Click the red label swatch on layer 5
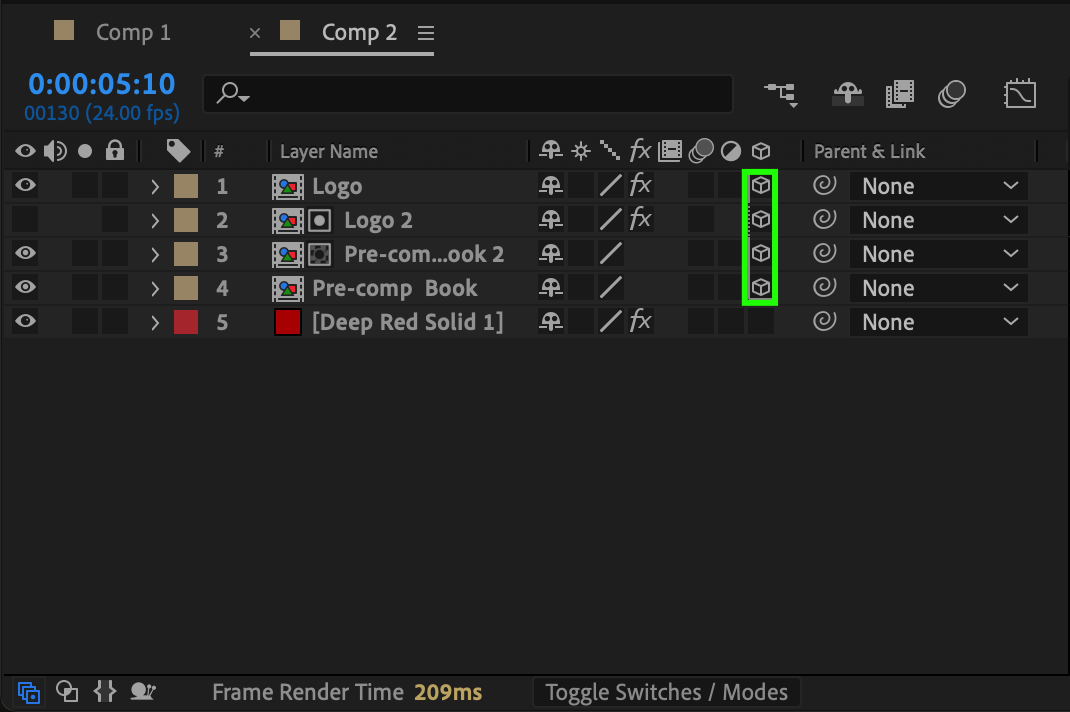 (186, 322)
